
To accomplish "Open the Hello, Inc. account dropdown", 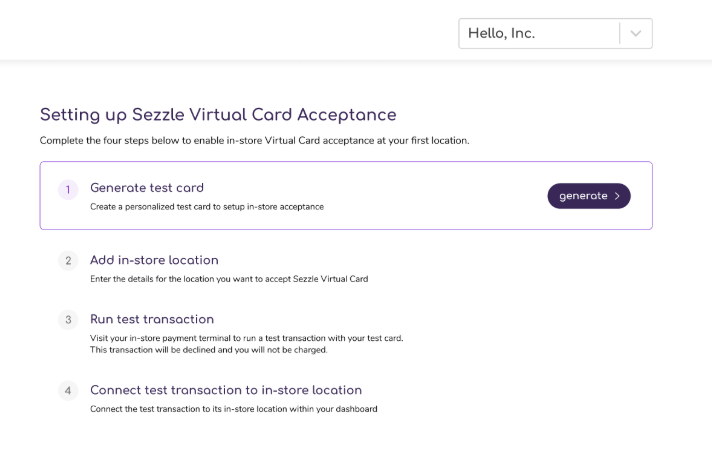I will point(540,33).
